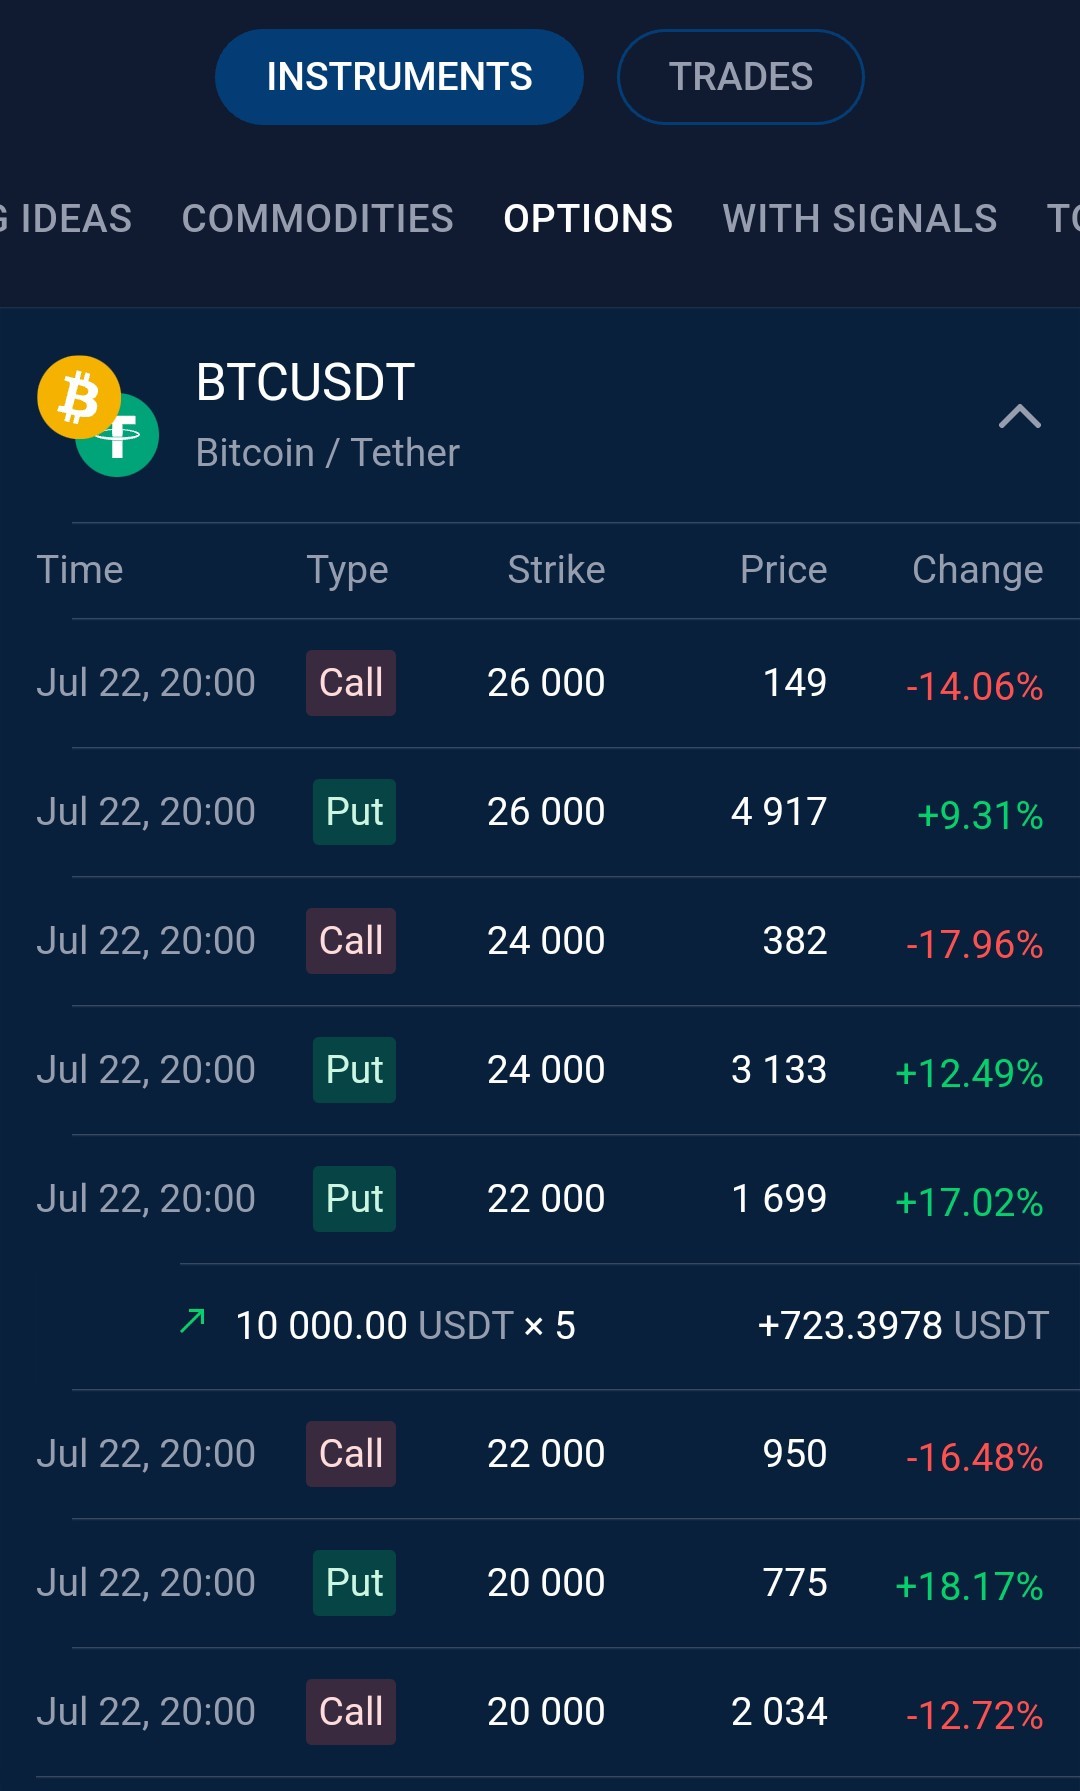Viewport: 1080px width, 1791px height.
Task: Click the BTCUSDT Bitcoin/Tether coin icon
Action: coord(98,416)
